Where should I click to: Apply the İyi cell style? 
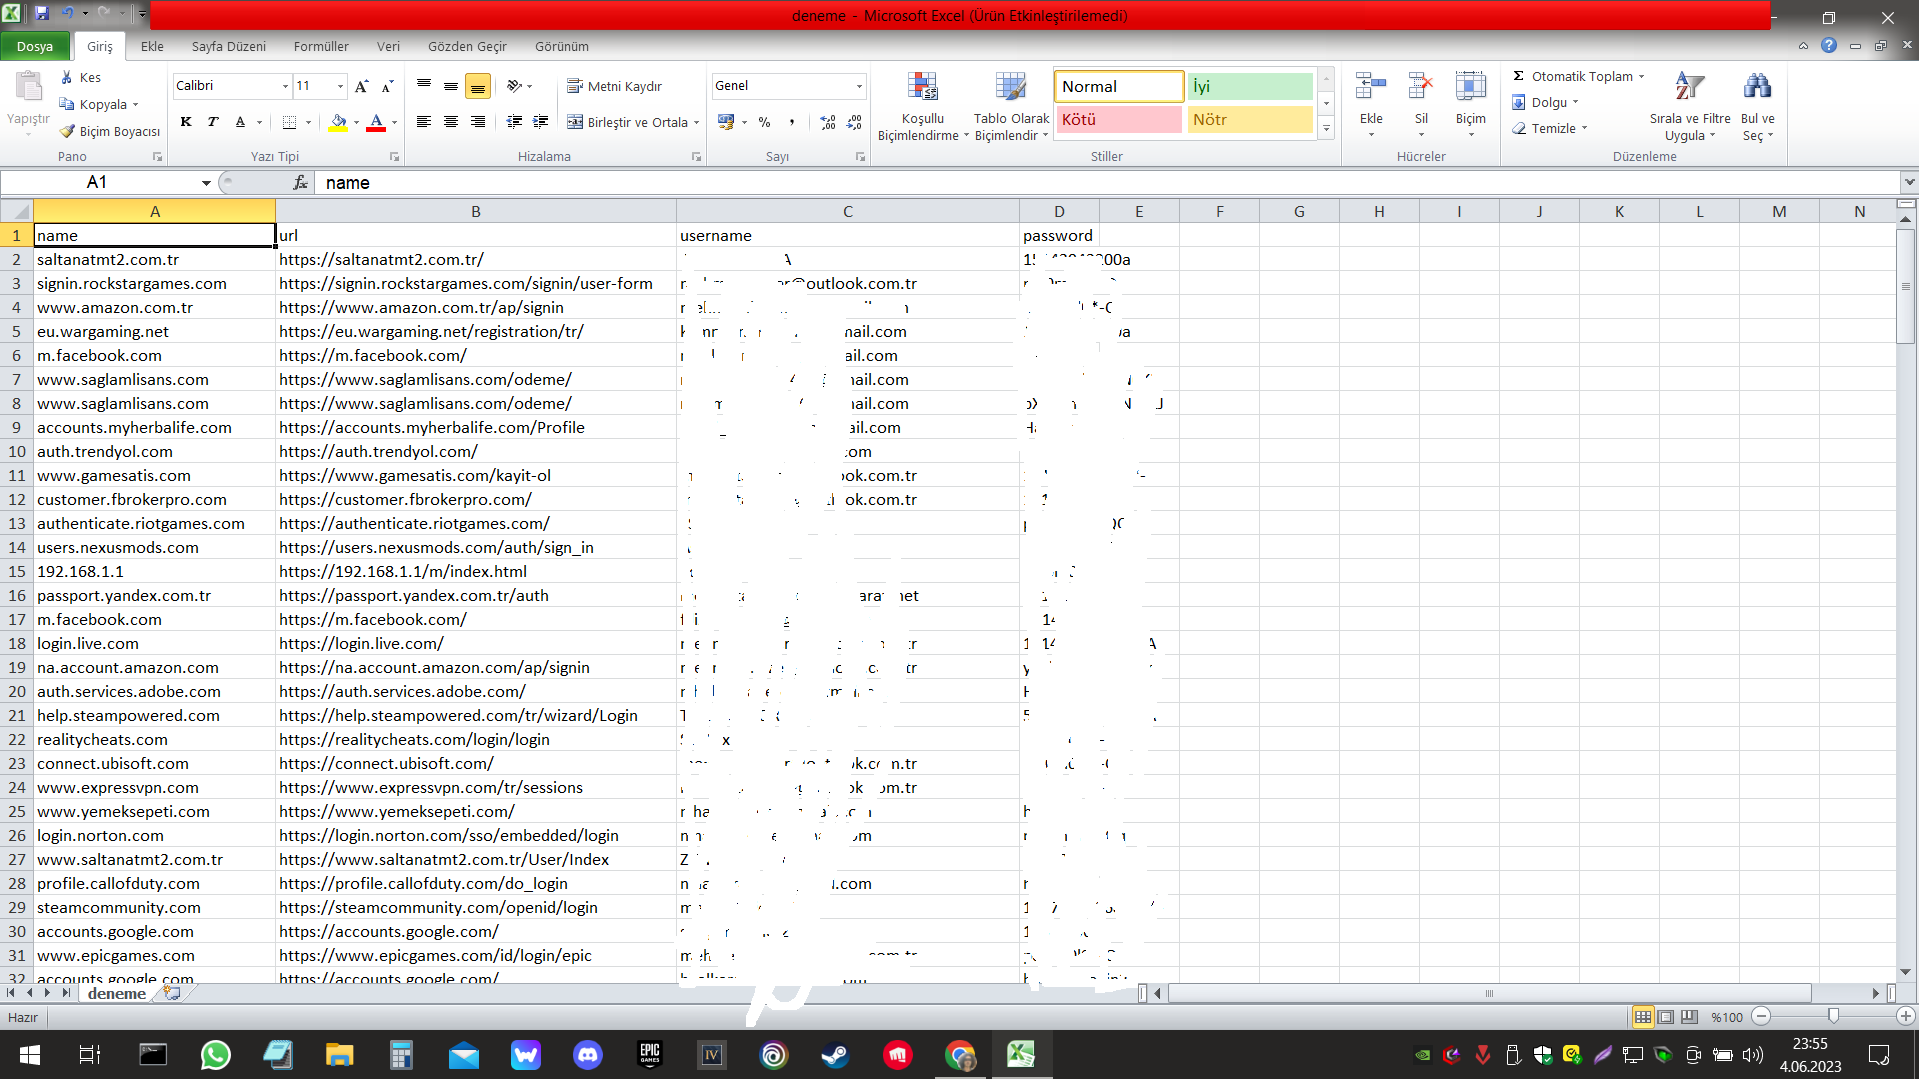1250,86
